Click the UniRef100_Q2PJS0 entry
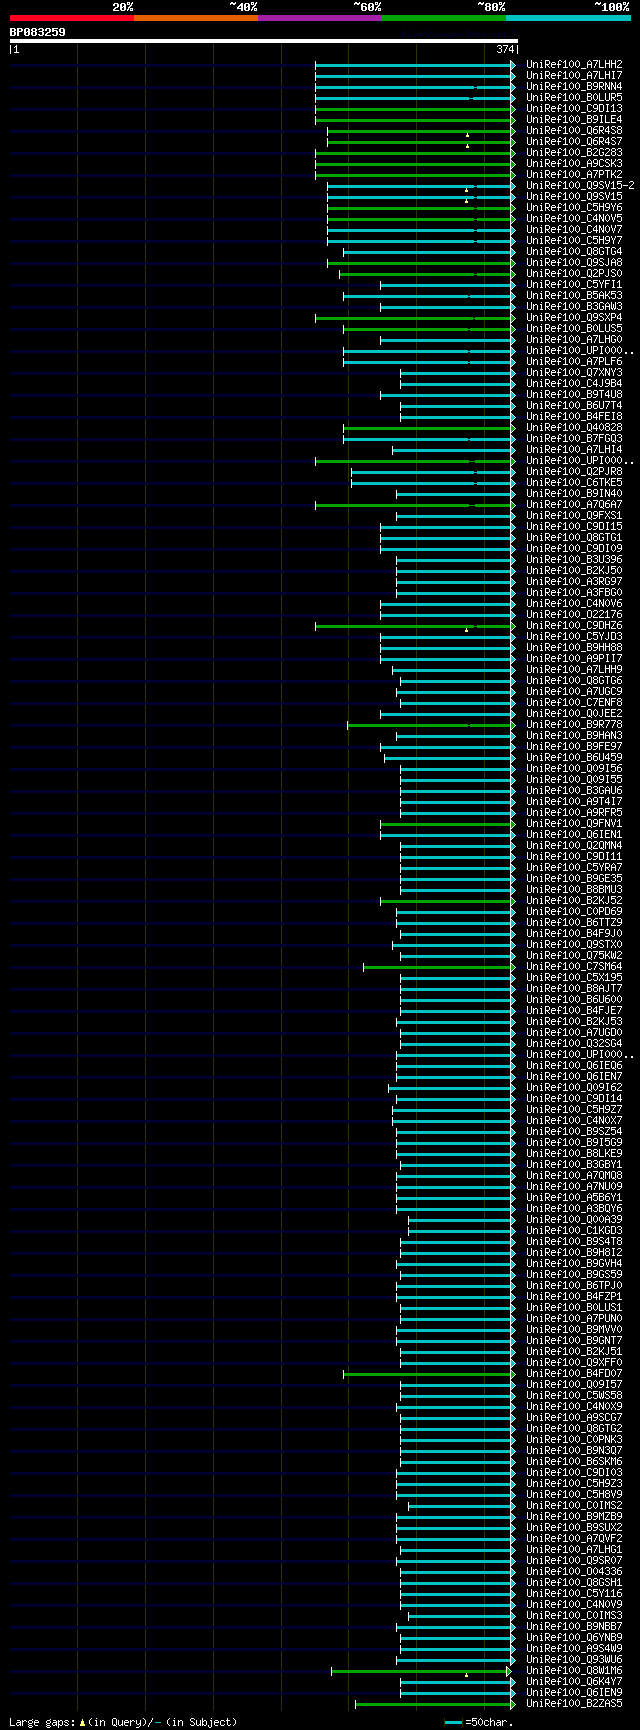 pyautogui.click(x=574, y=273)
